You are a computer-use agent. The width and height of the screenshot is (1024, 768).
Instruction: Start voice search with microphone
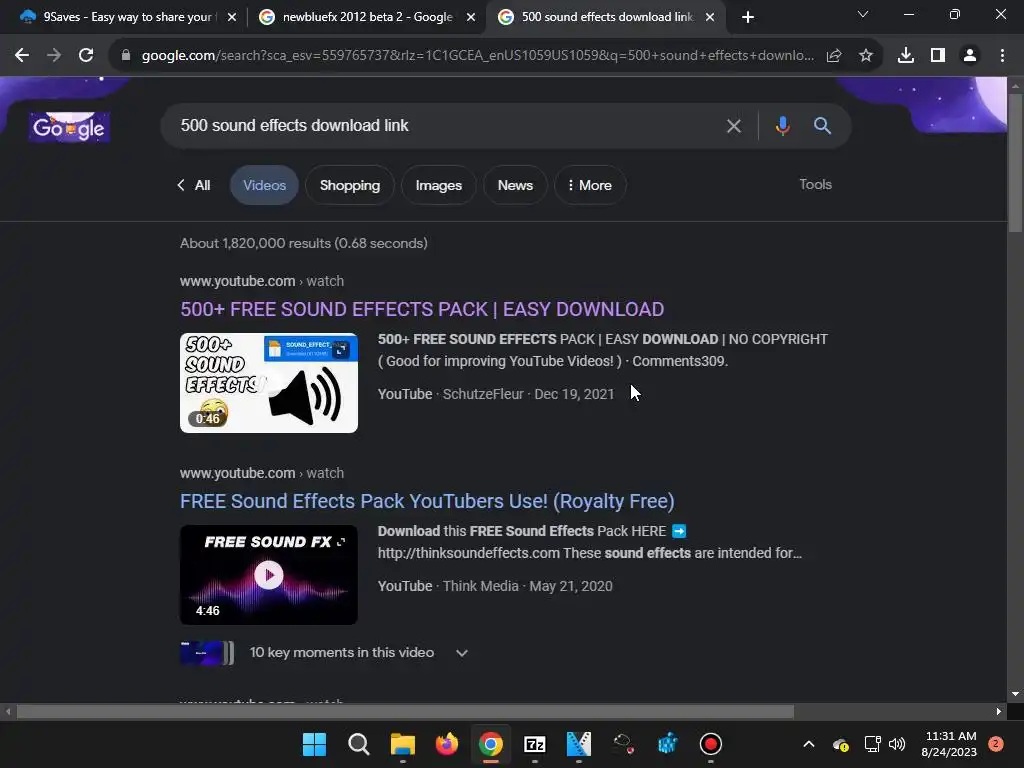coord(782,125)
